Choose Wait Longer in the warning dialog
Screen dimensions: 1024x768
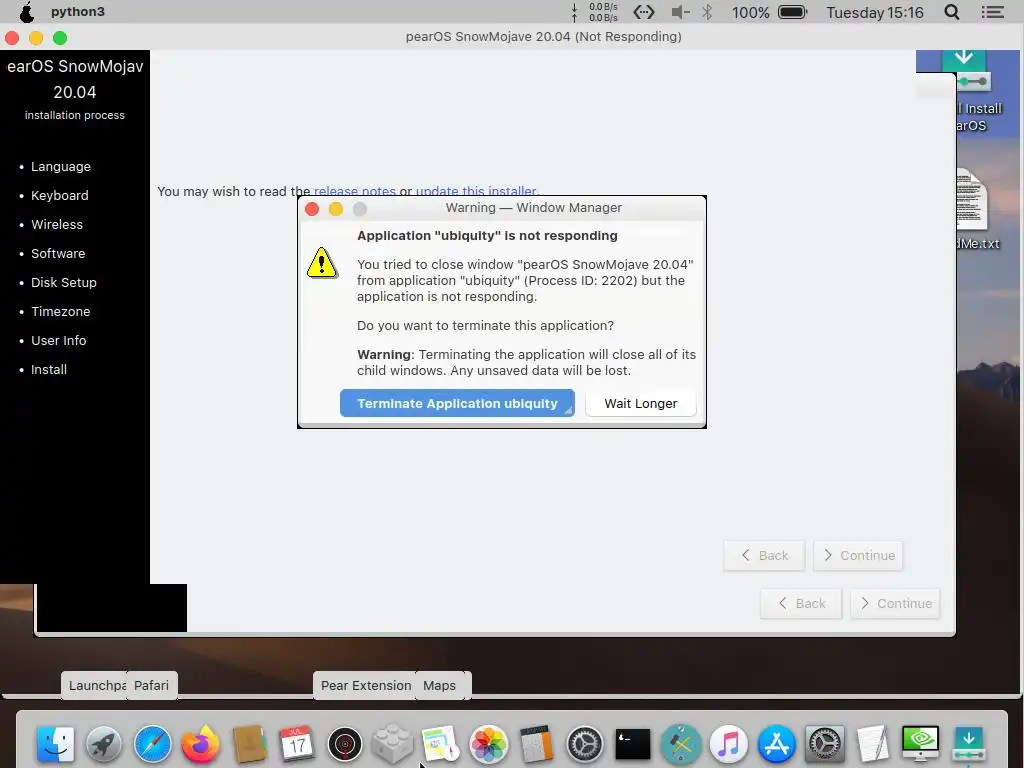[x=641, y=404]
